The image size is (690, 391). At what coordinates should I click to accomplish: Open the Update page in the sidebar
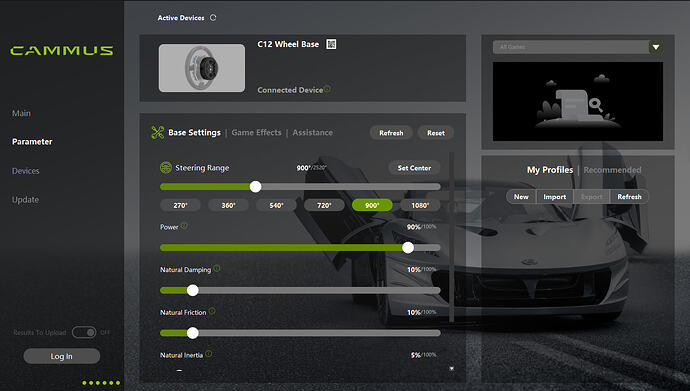tap(26, 199)
